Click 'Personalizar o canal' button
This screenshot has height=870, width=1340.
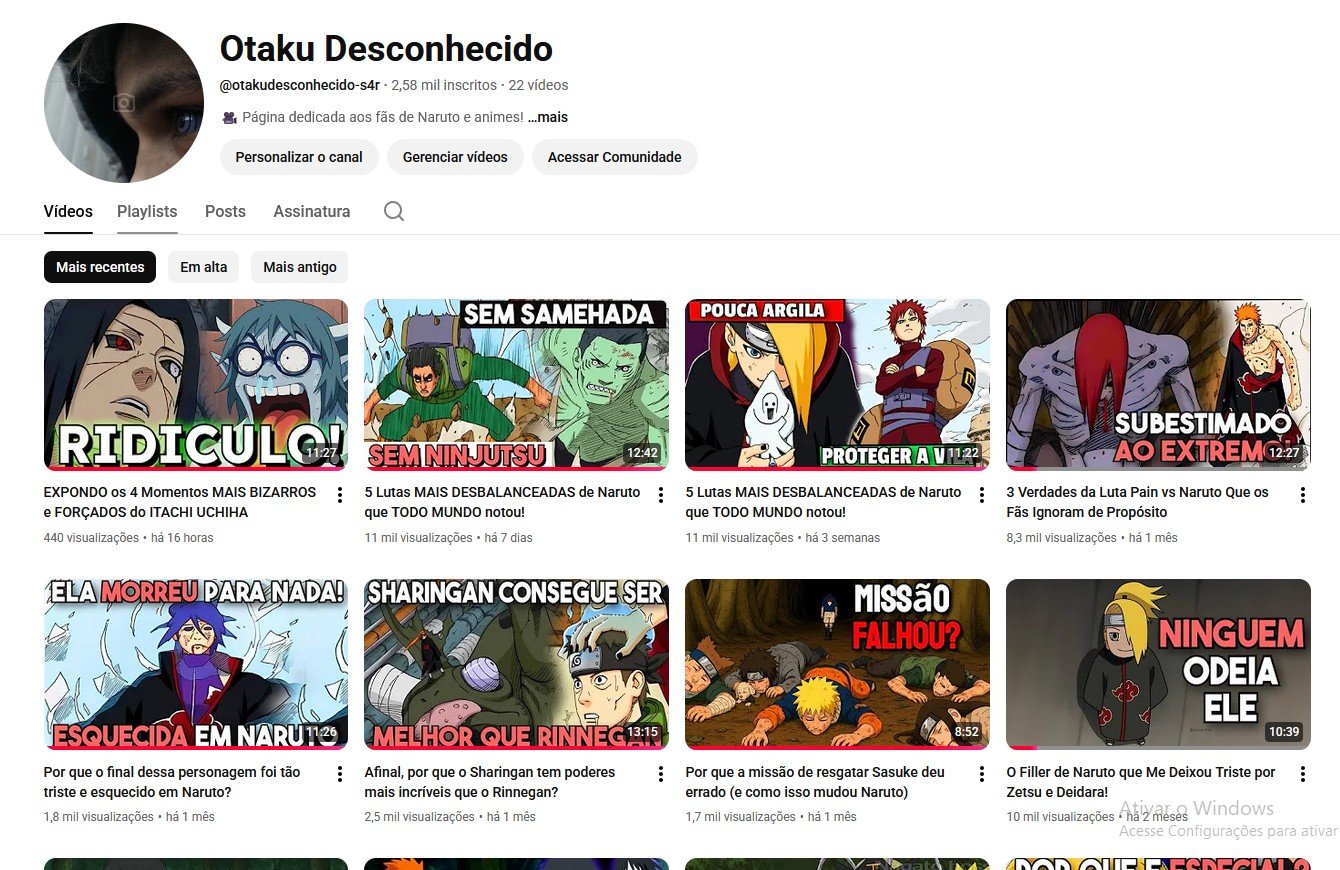pyautogui.click(x=299, y=157)
